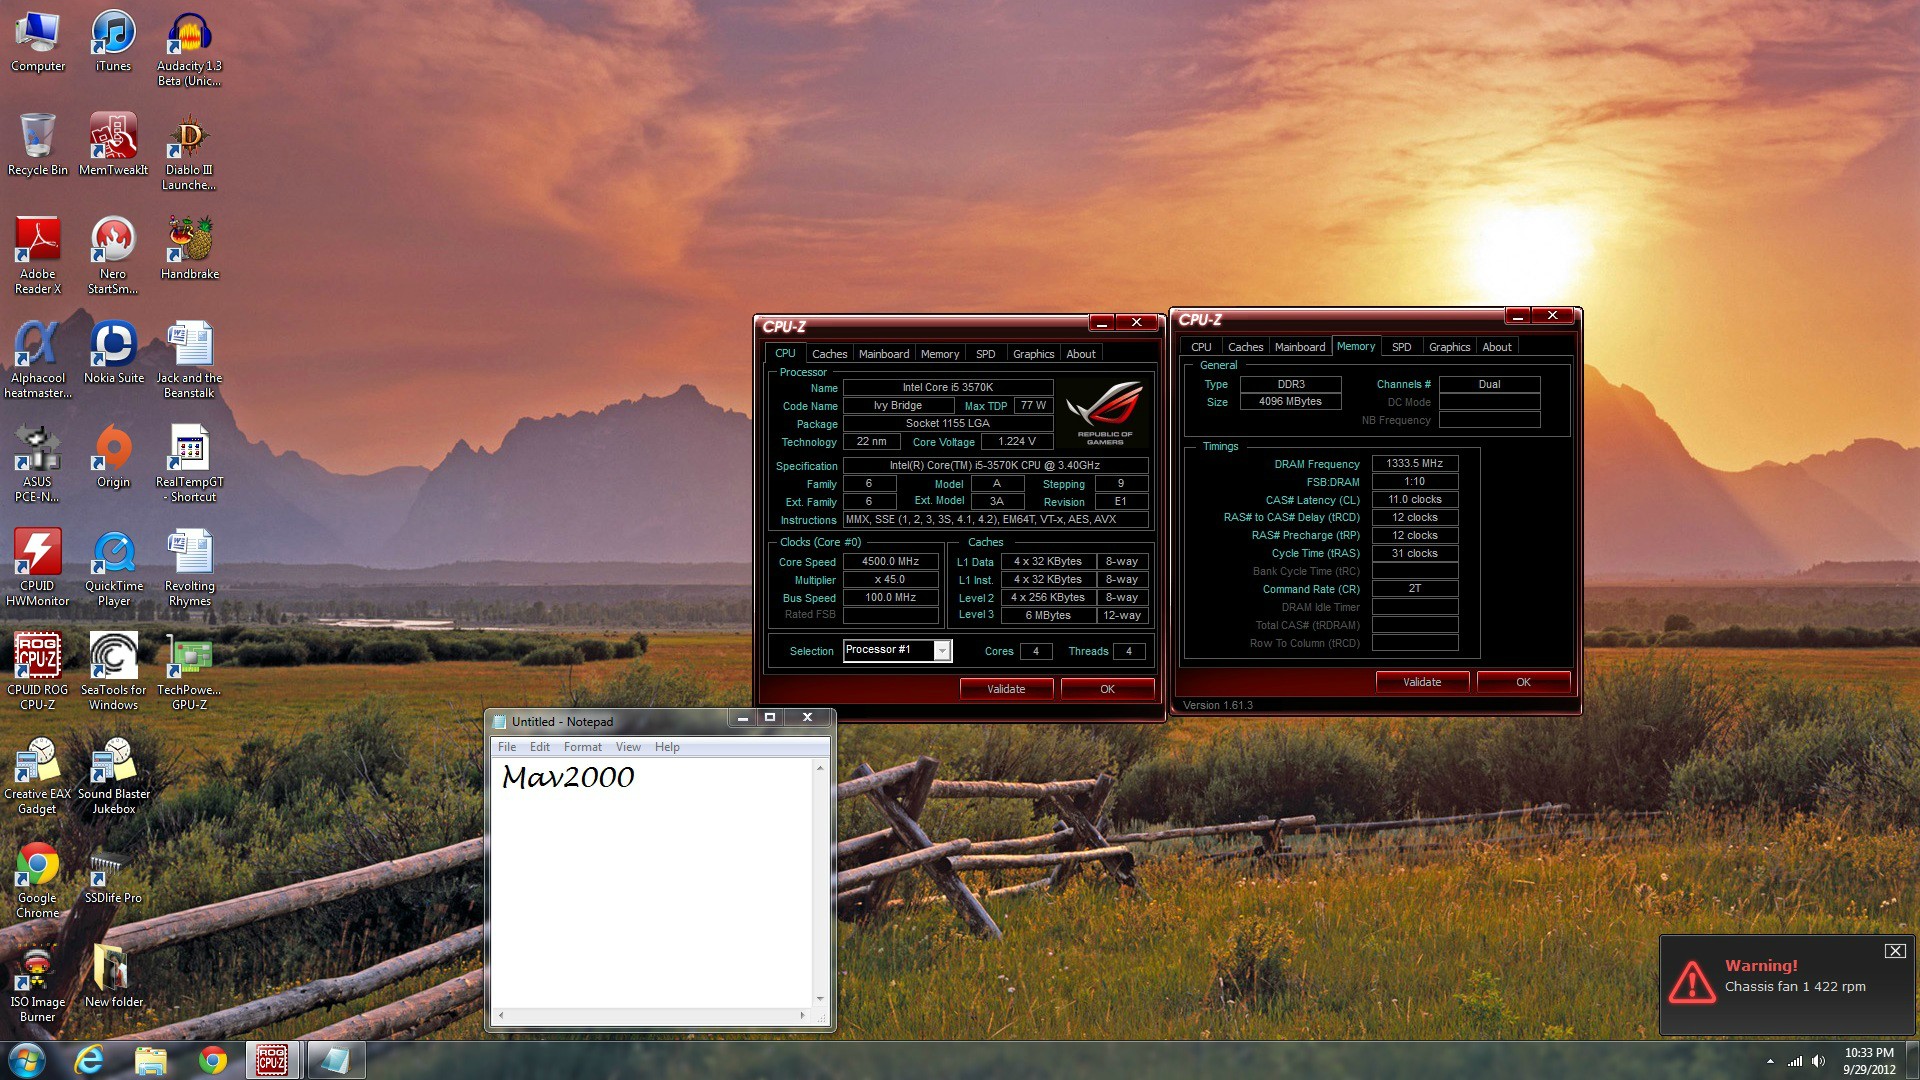Open the Alphacool heatmaster shortcut
Image resolution: width=1920 pixels, height=1080 pixels.
click(x=38, y=360)
